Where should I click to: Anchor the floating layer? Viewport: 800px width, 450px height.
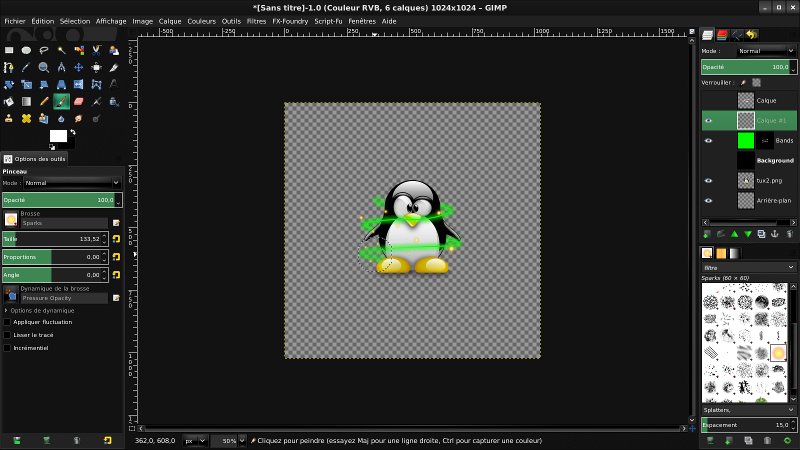(775, 234)
